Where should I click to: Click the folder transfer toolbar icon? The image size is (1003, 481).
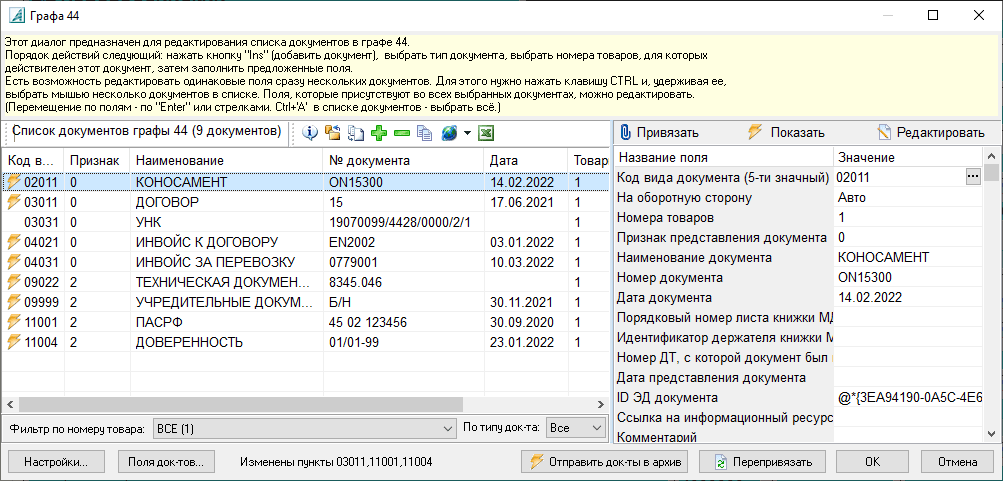tap(333, 133)
